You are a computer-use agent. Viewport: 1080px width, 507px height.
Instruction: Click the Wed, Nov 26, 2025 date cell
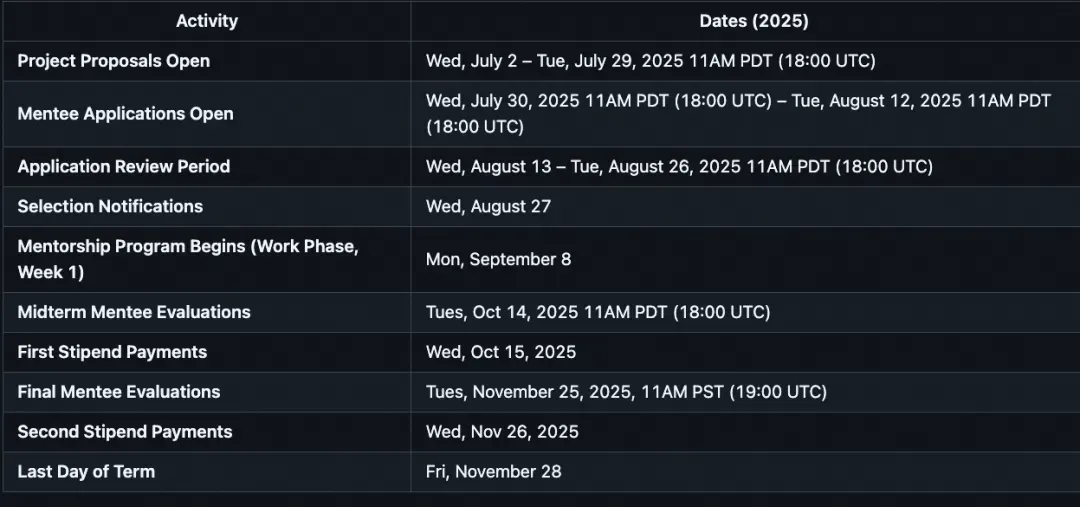502,432
